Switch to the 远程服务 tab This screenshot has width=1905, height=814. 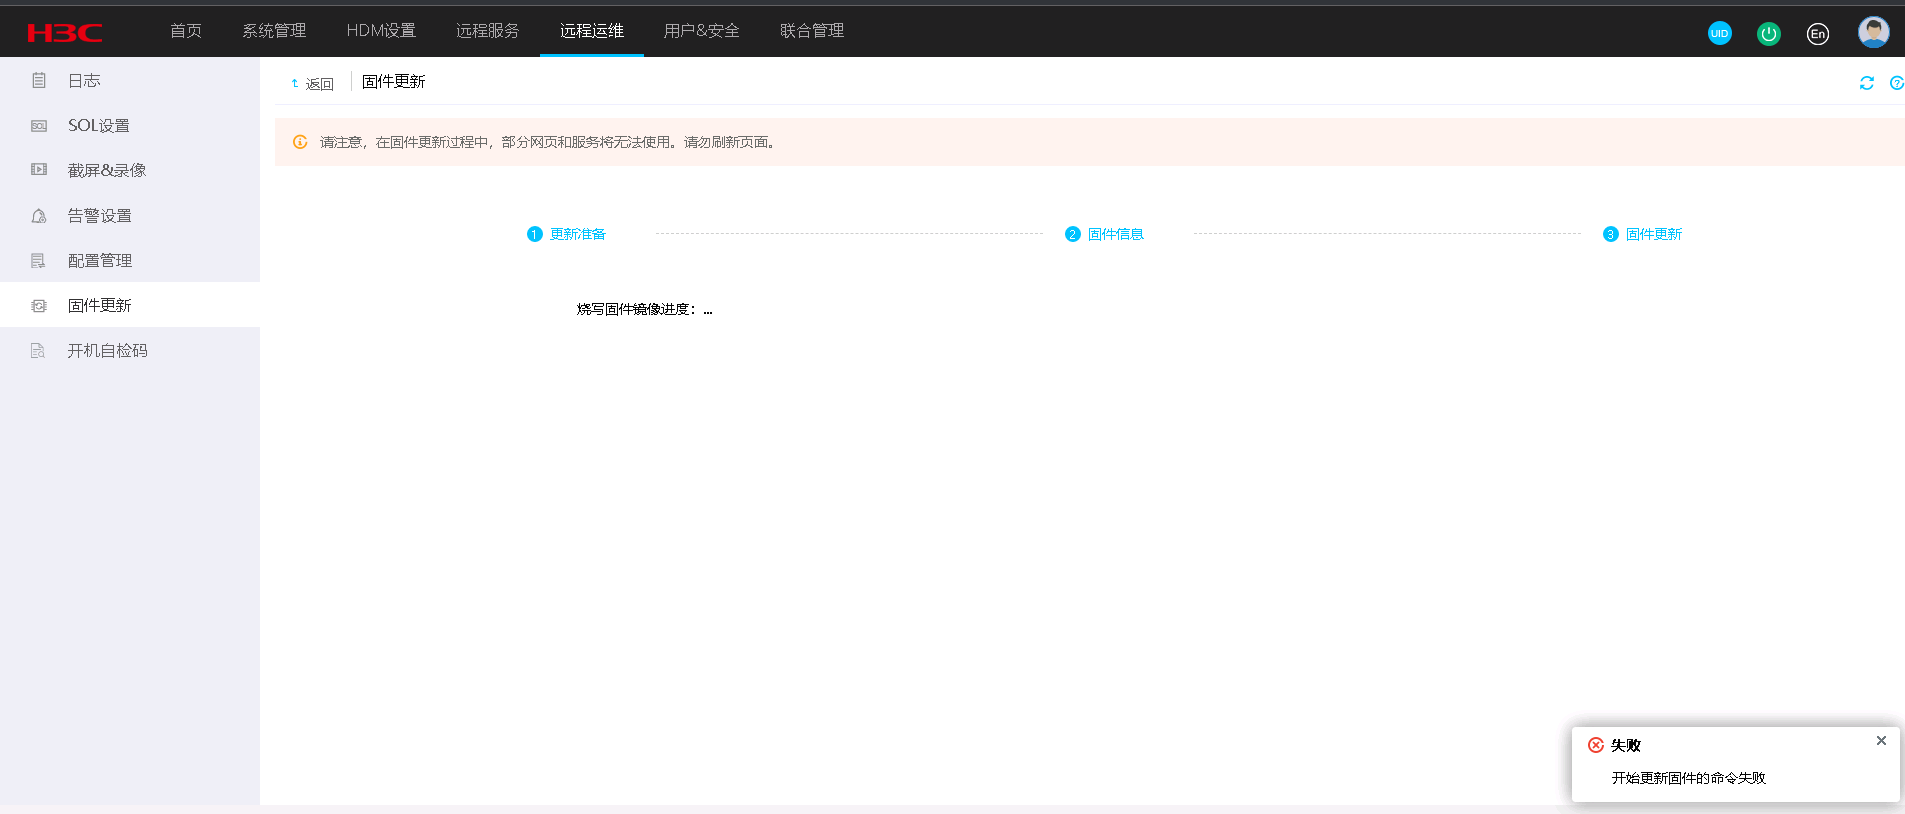point(488,31)
